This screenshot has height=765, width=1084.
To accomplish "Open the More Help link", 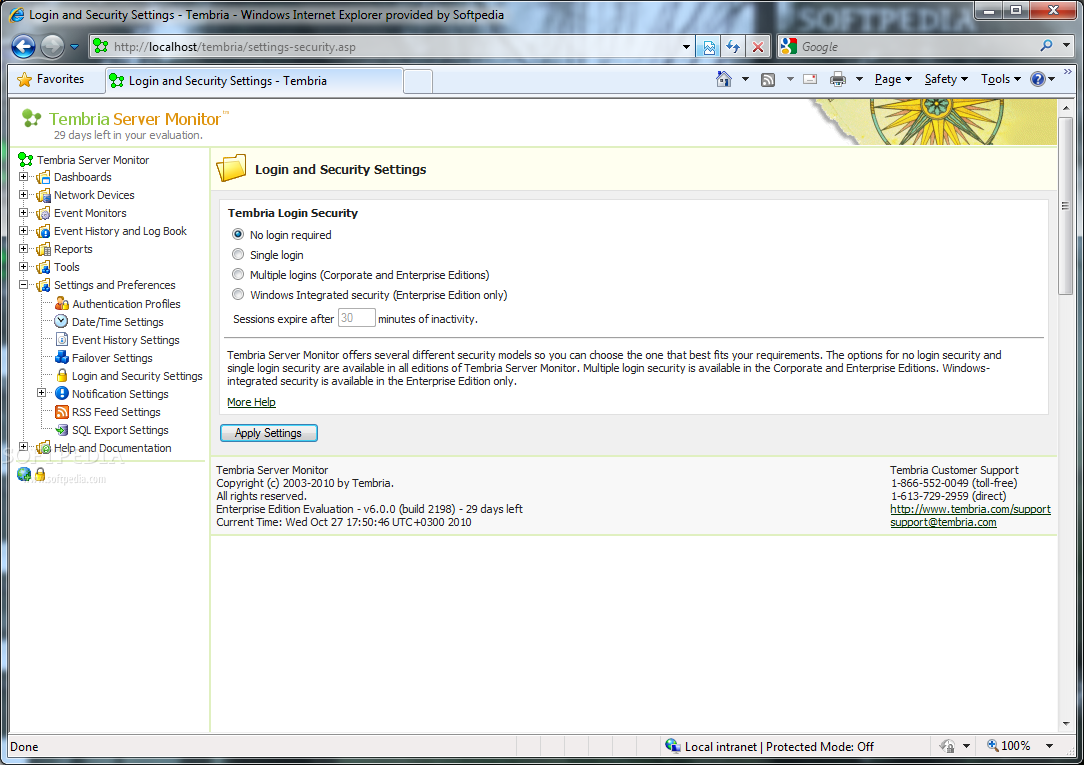I will pyautogui.click(x=251, y=402).
